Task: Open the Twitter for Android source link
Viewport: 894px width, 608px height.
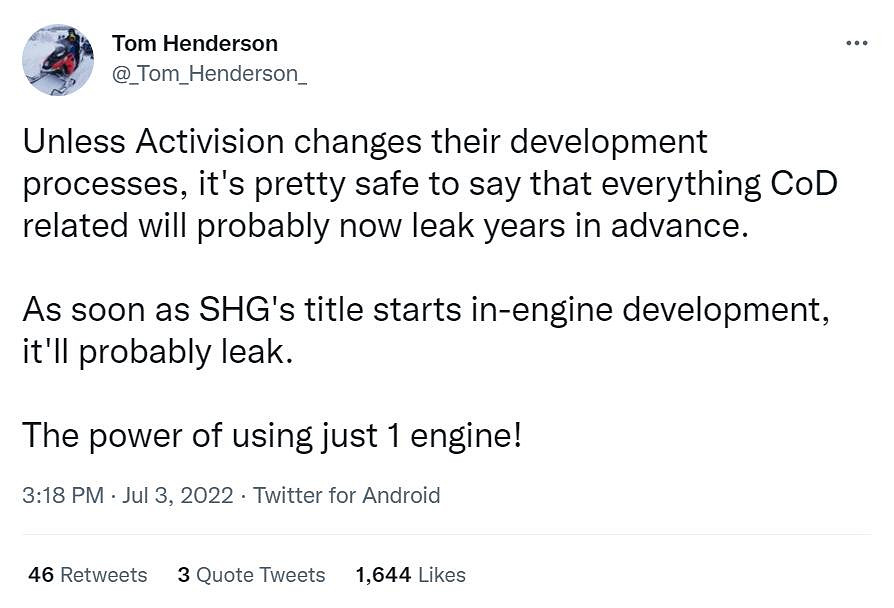Action: (346, 495)
